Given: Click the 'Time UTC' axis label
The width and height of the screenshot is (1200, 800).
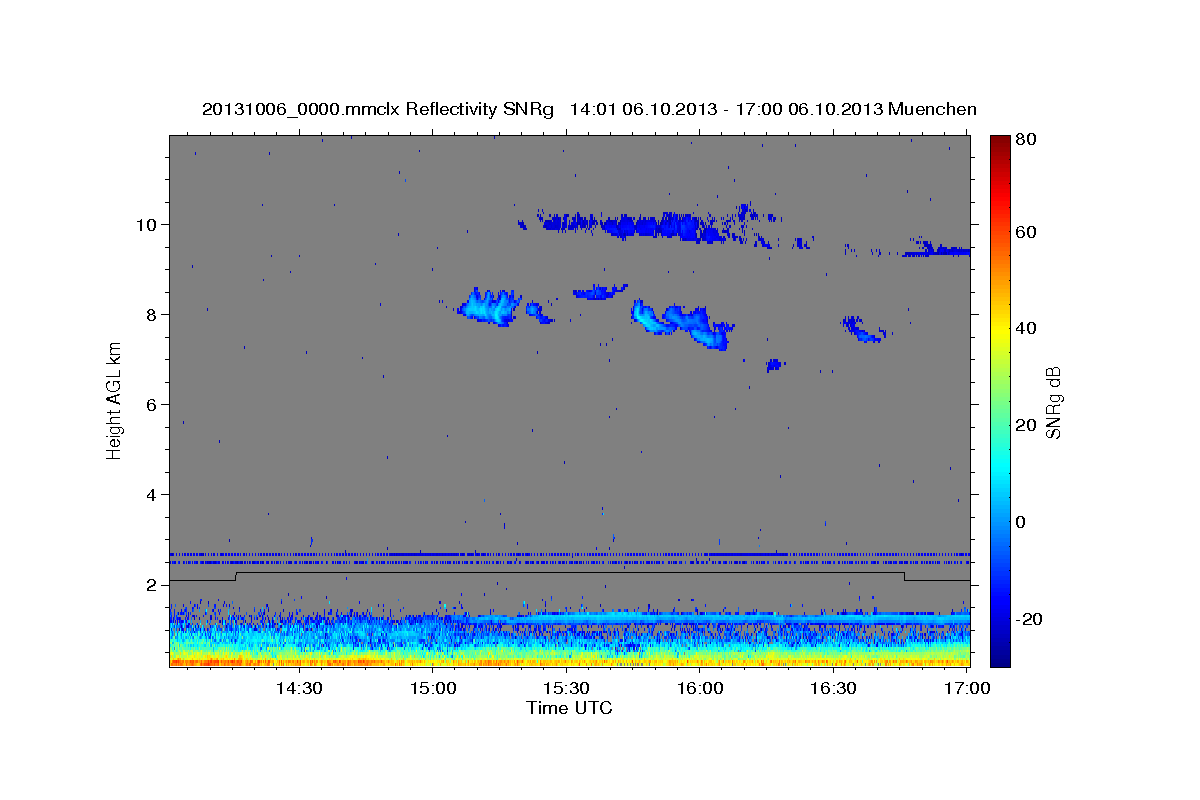Looking at the screenshot, I should tap(569, 708).
